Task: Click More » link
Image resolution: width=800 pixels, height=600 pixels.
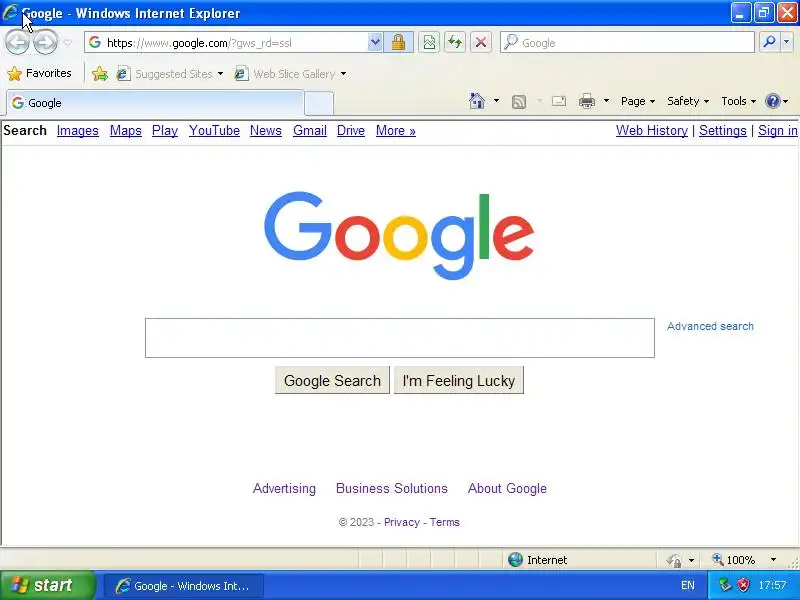Action: coord(395,131)
